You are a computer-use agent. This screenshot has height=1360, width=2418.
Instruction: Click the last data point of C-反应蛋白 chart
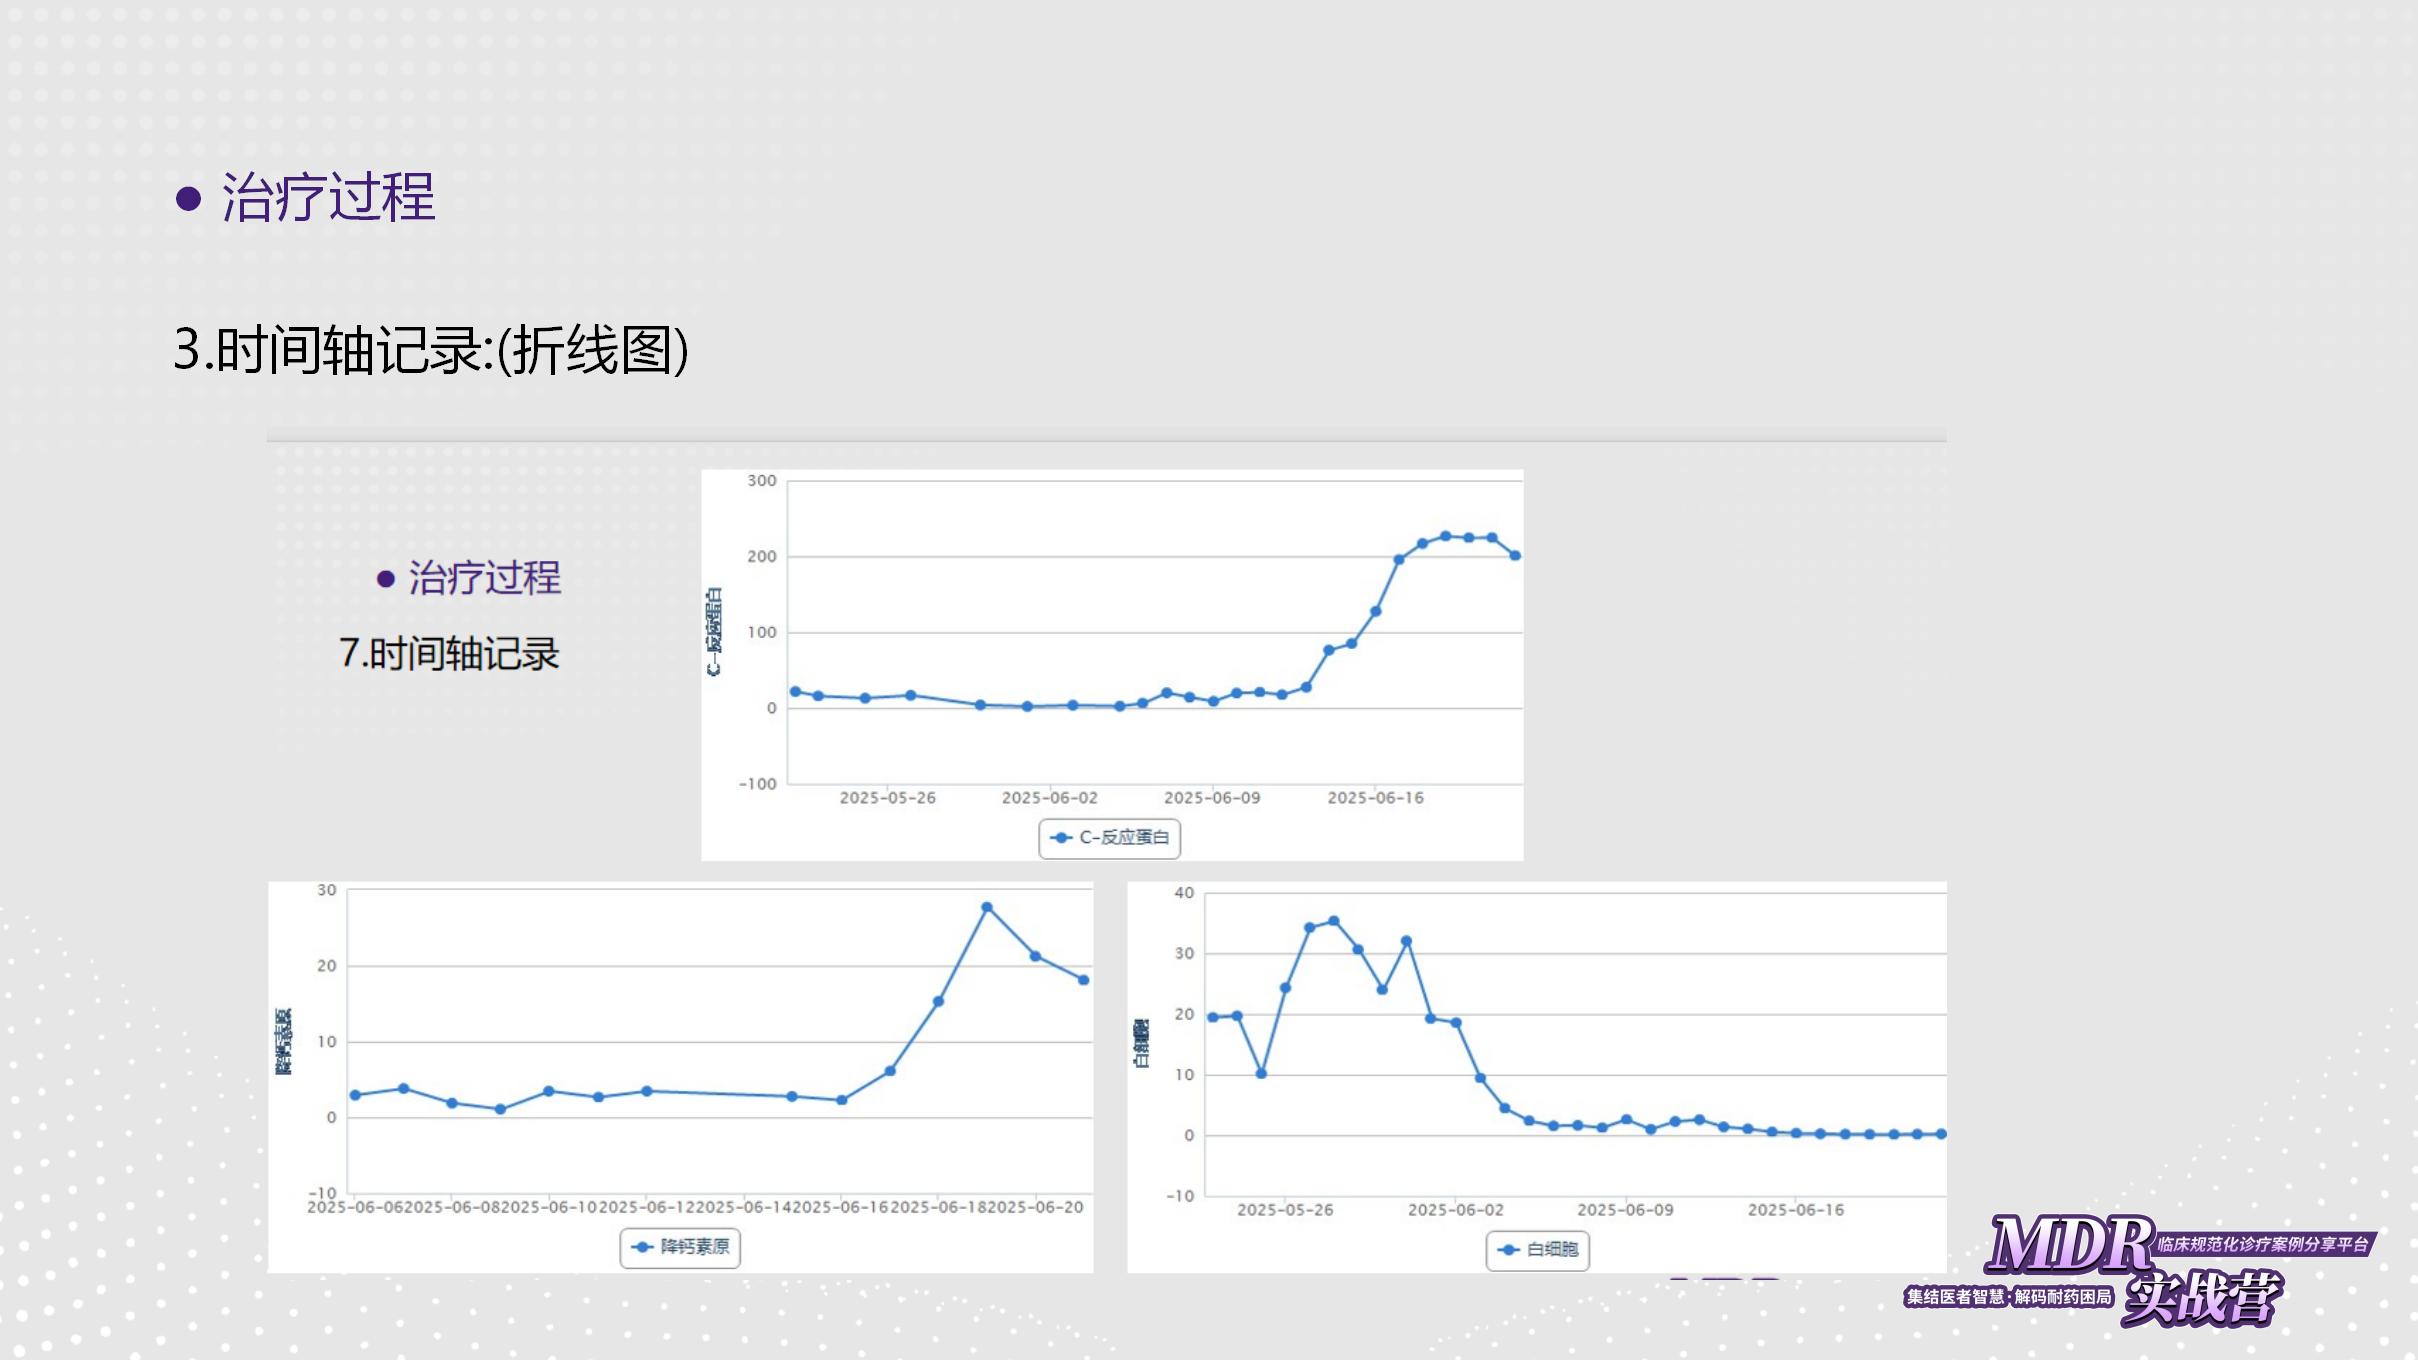[1515, 556]
